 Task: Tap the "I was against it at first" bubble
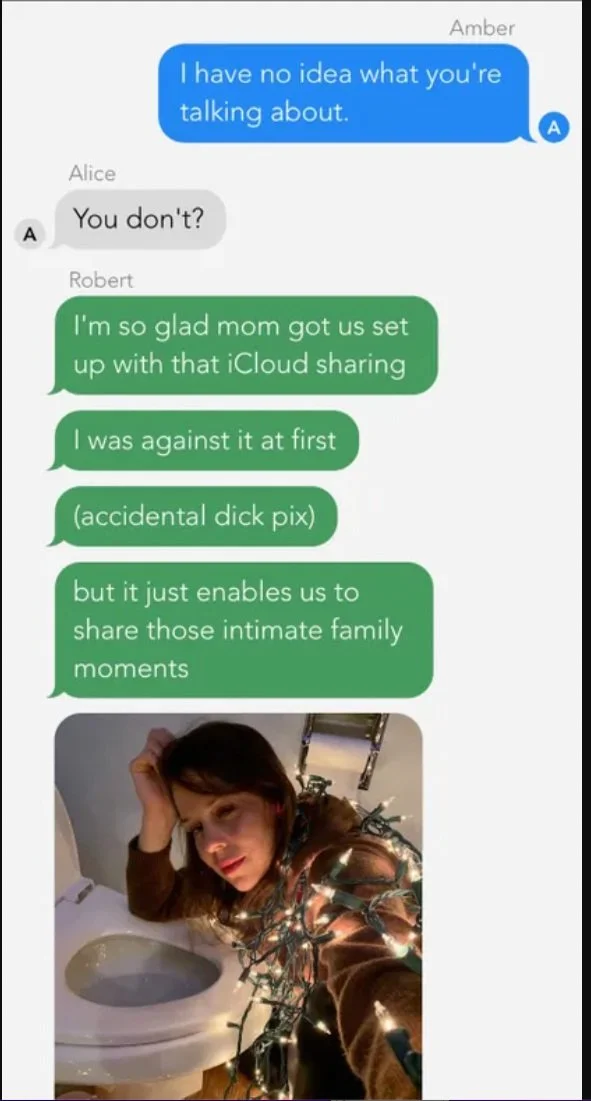tap(204, 440)
